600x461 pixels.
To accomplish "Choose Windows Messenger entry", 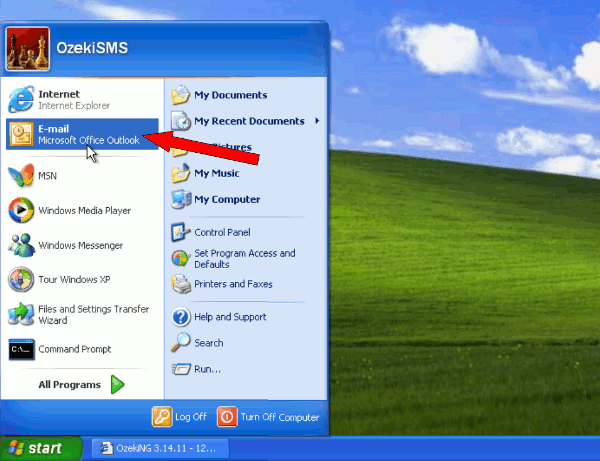I will coord(82,245).
